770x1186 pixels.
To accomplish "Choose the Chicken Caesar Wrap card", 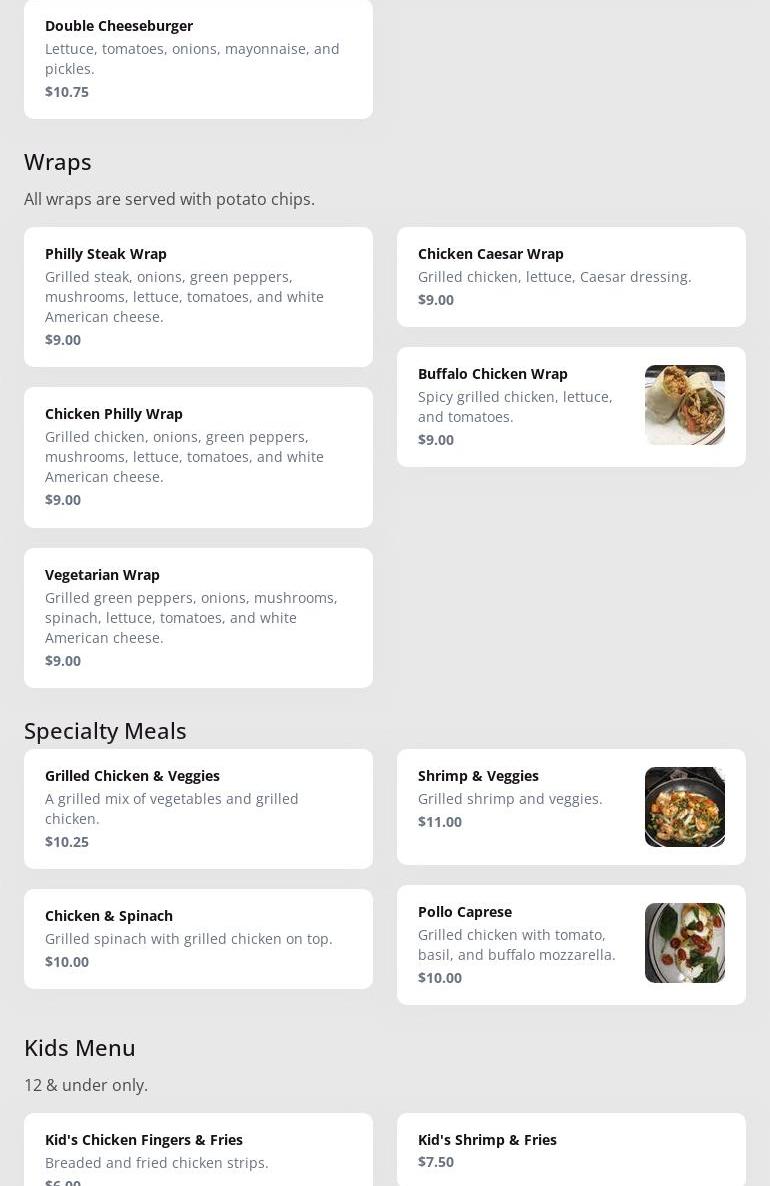I will 570,276.
